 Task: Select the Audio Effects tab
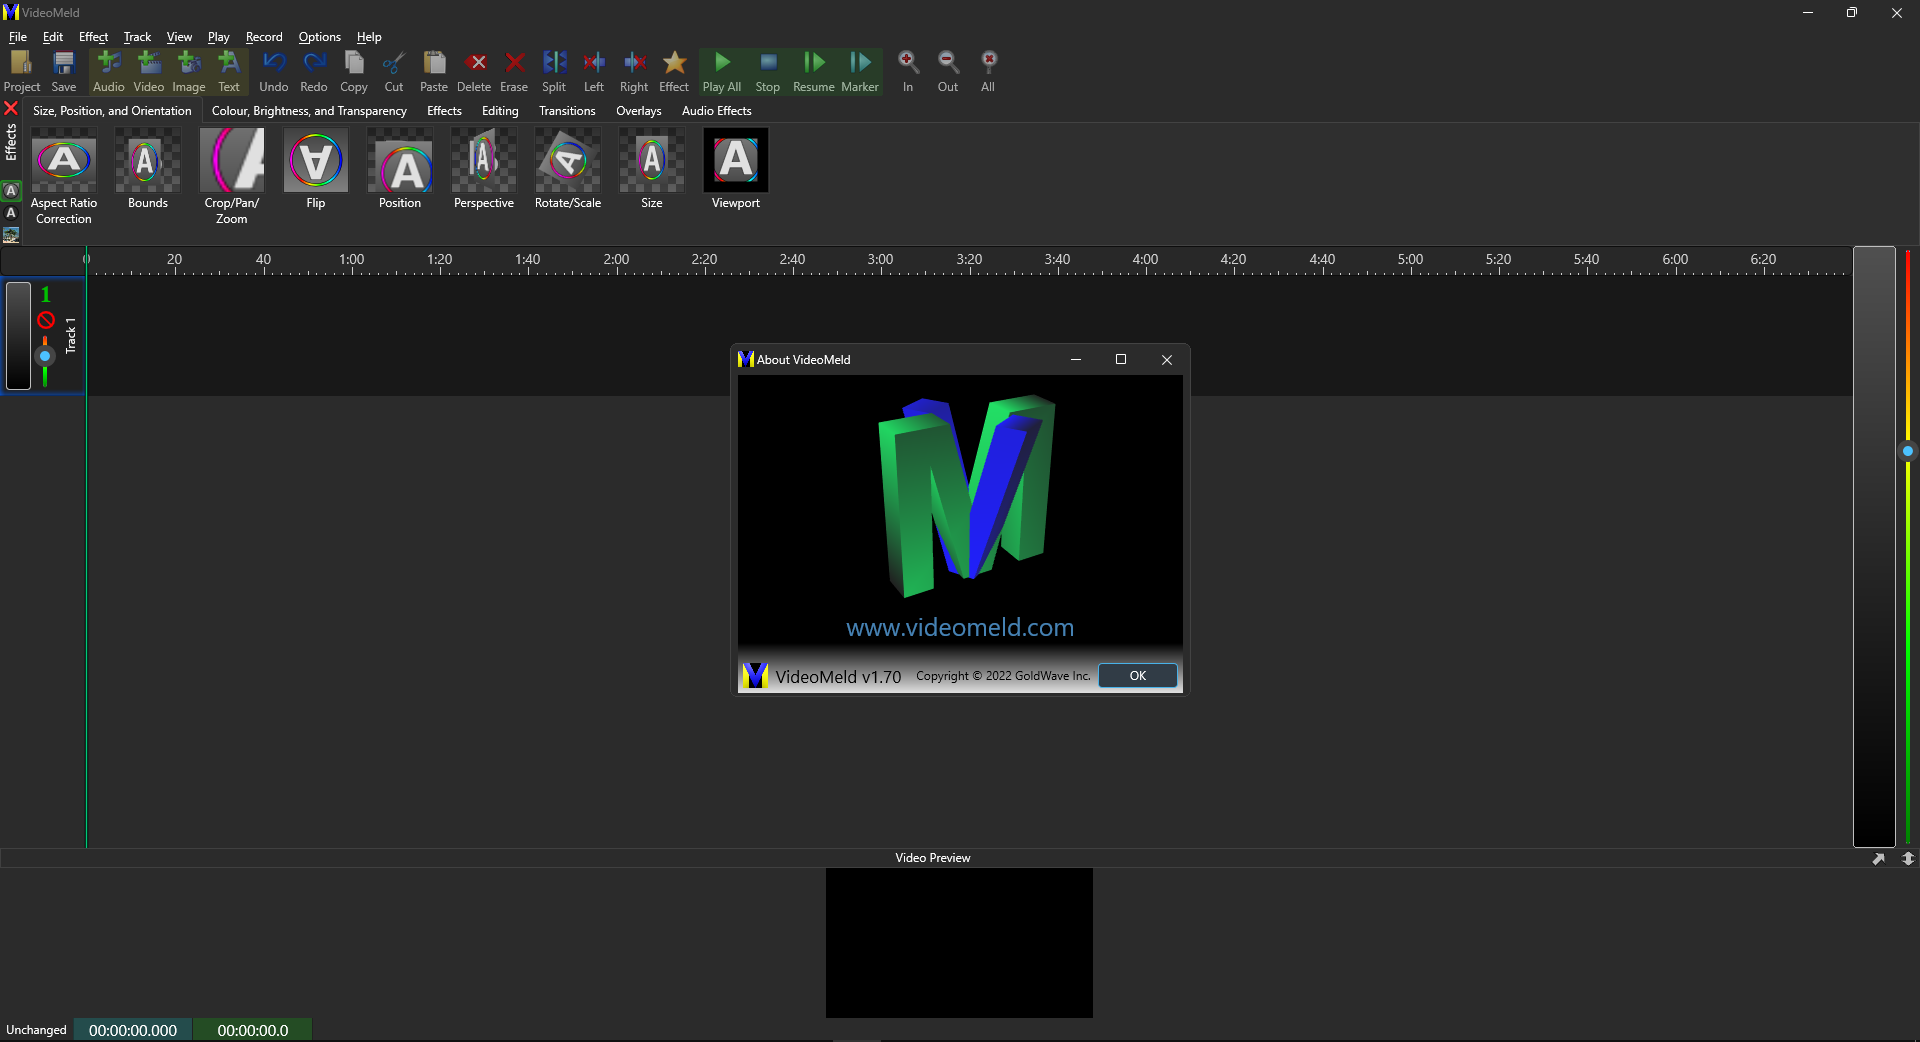coord(717,111)
